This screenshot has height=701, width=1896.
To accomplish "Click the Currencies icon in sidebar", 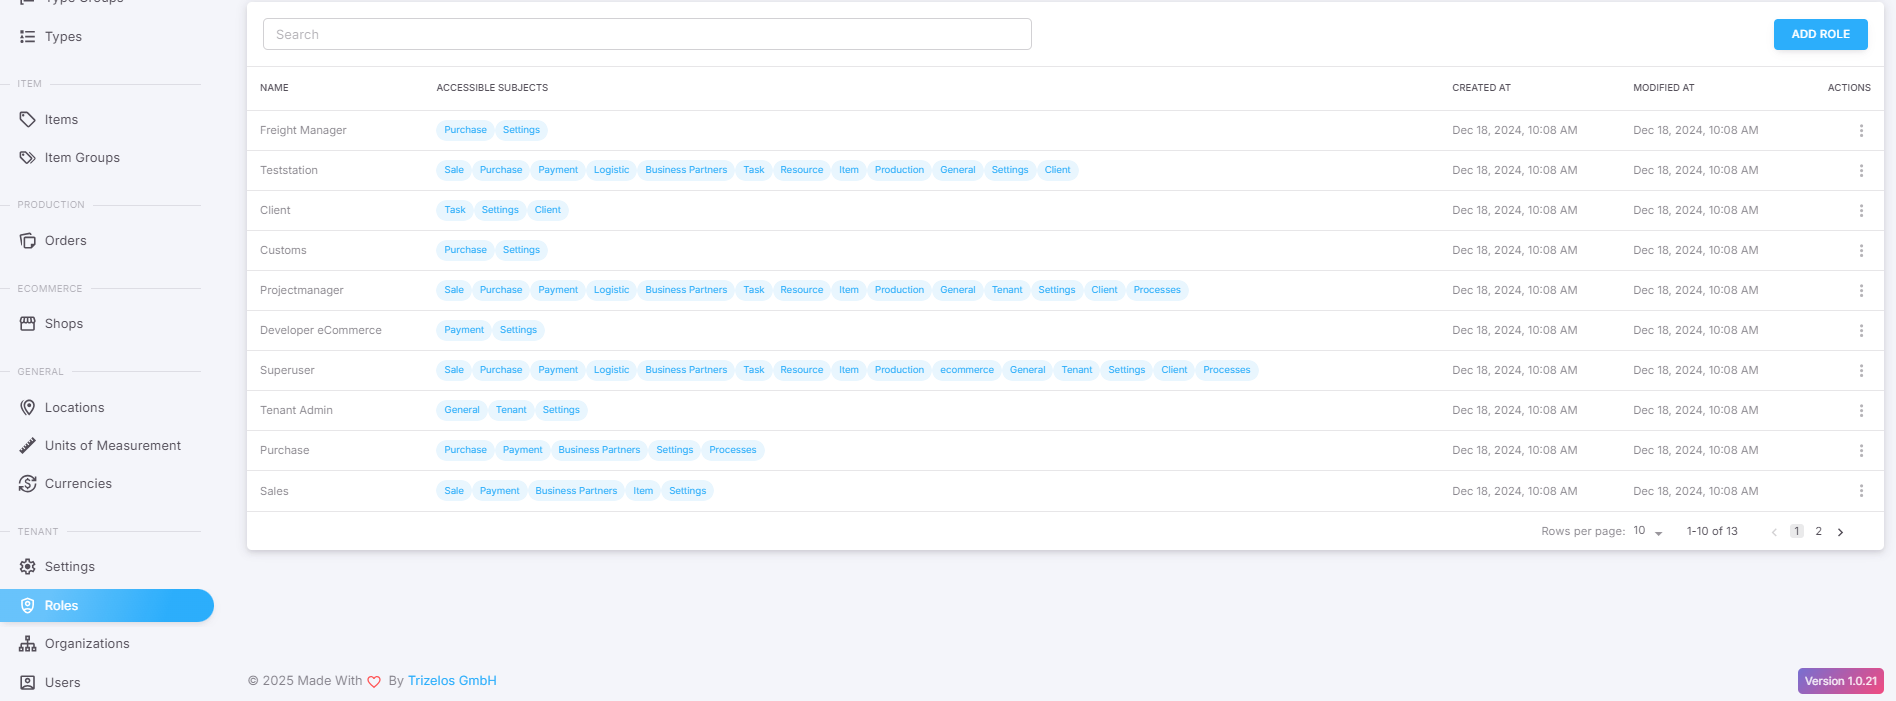I will tap(27, 484).
